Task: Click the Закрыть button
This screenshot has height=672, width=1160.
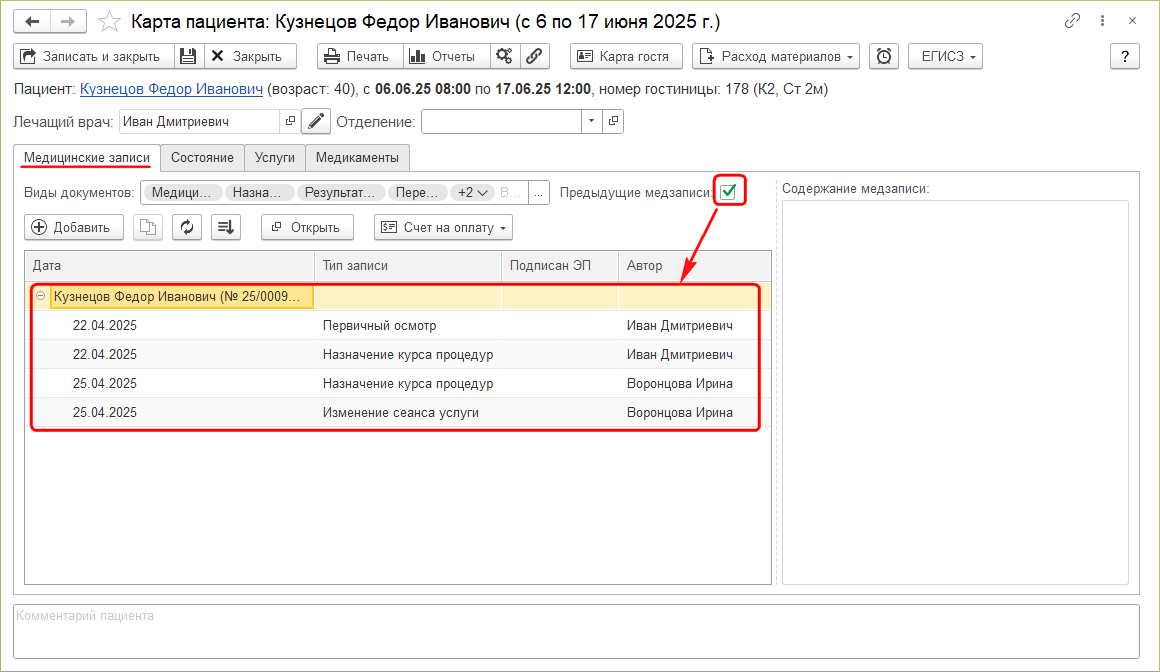Action: tap(249, 56)
